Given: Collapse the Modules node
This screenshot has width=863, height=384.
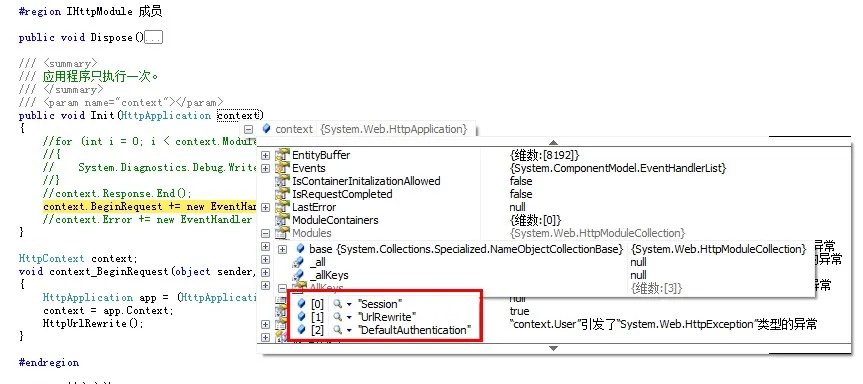Looking at the screenshot, I should pyautogui.click(x=265, y=233).
